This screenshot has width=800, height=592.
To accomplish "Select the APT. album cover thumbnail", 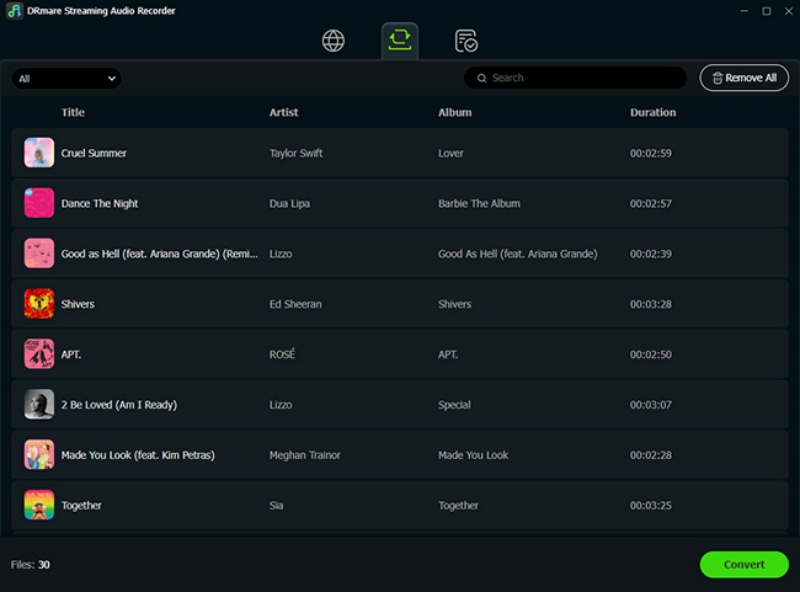I will [x=39, y=354].
